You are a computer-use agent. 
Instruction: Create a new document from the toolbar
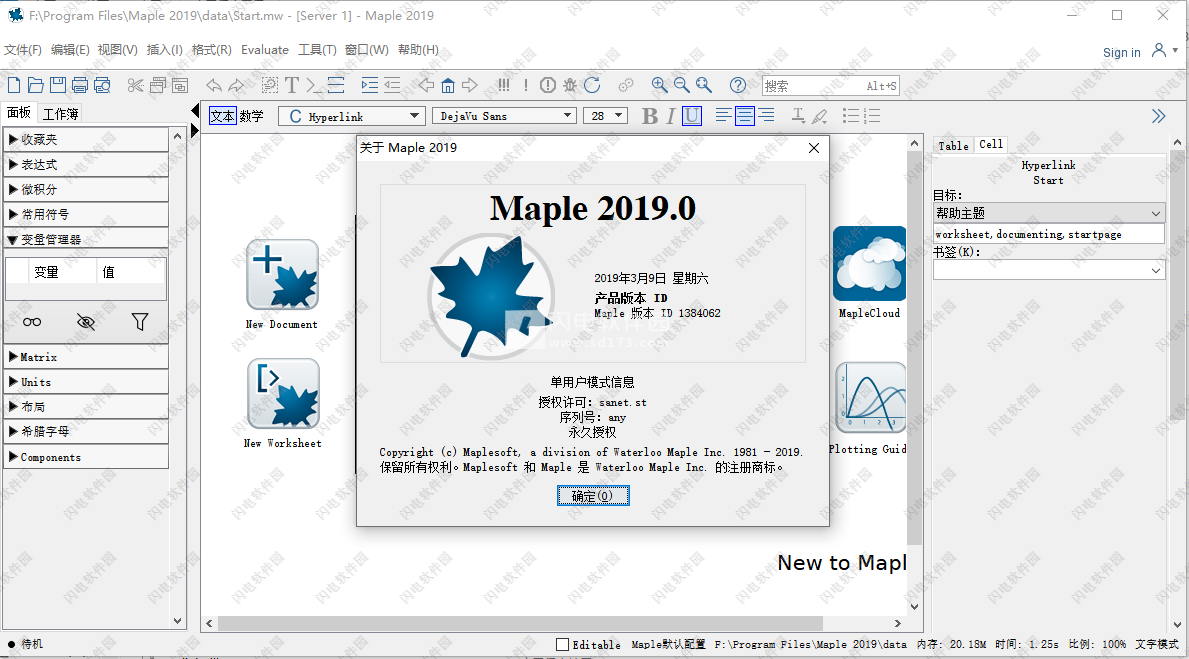pyautogui.click(x=14, y=85)
